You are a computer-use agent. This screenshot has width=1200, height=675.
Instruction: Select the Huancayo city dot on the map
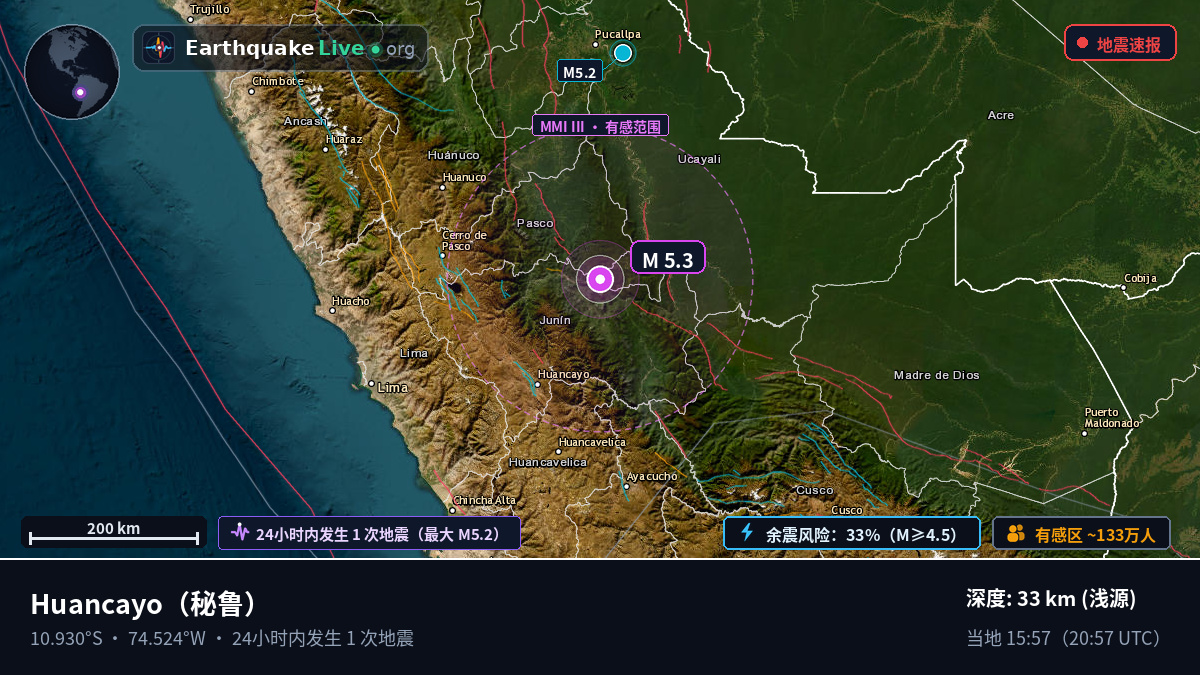click(x=539, y=383)
